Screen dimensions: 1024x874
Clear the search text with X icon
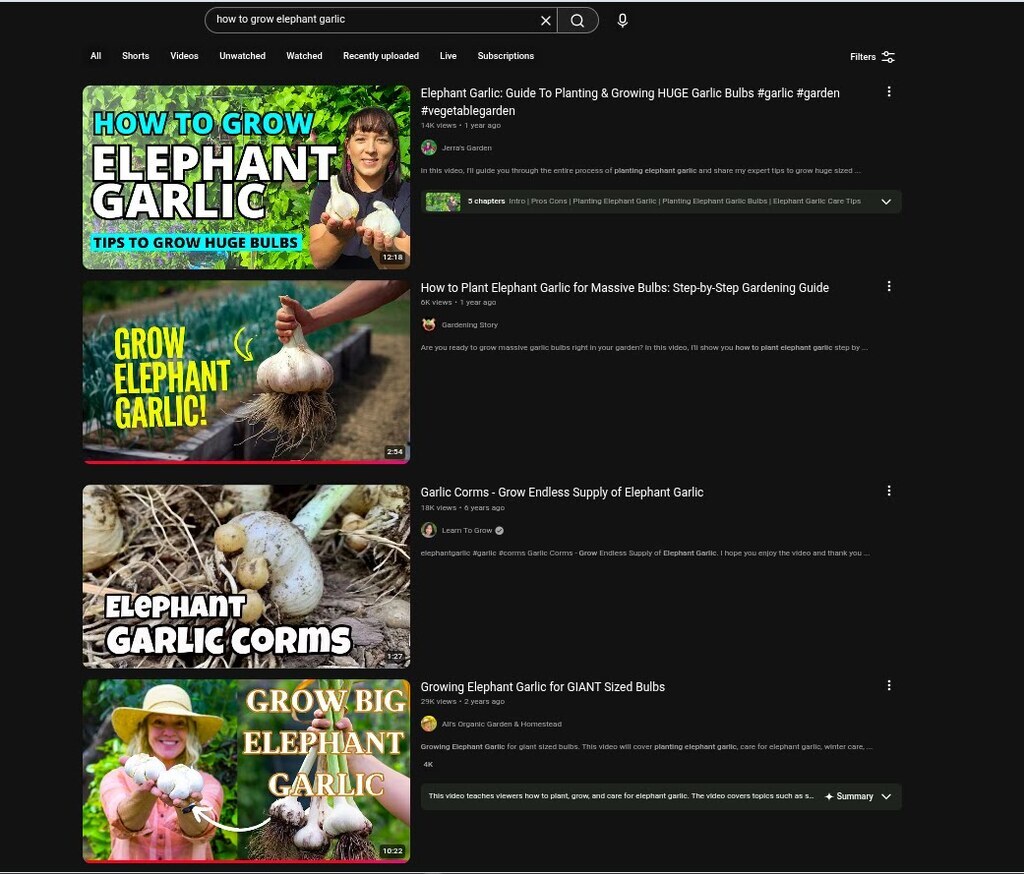point(546,20)
